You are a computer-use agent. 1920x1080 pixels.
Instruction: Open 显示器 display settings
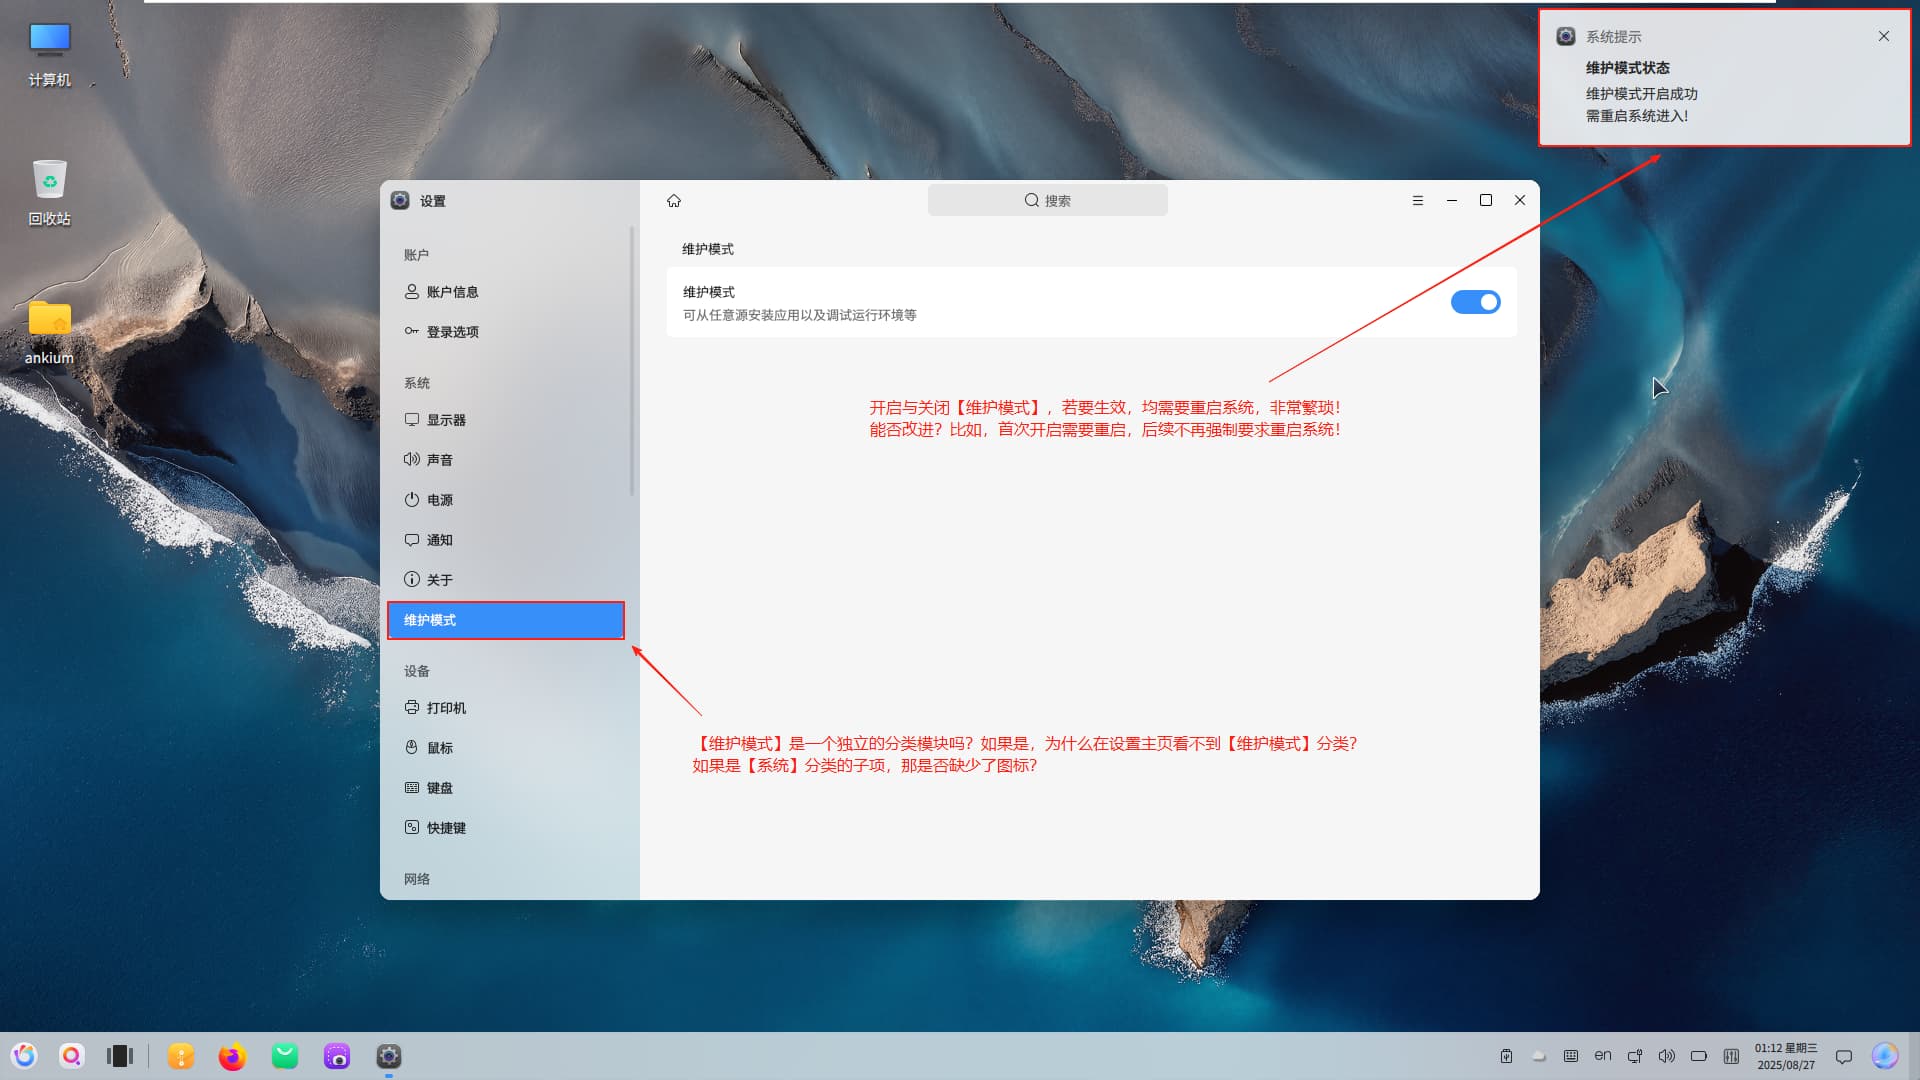pyautogui.click(x=446, y=420)
